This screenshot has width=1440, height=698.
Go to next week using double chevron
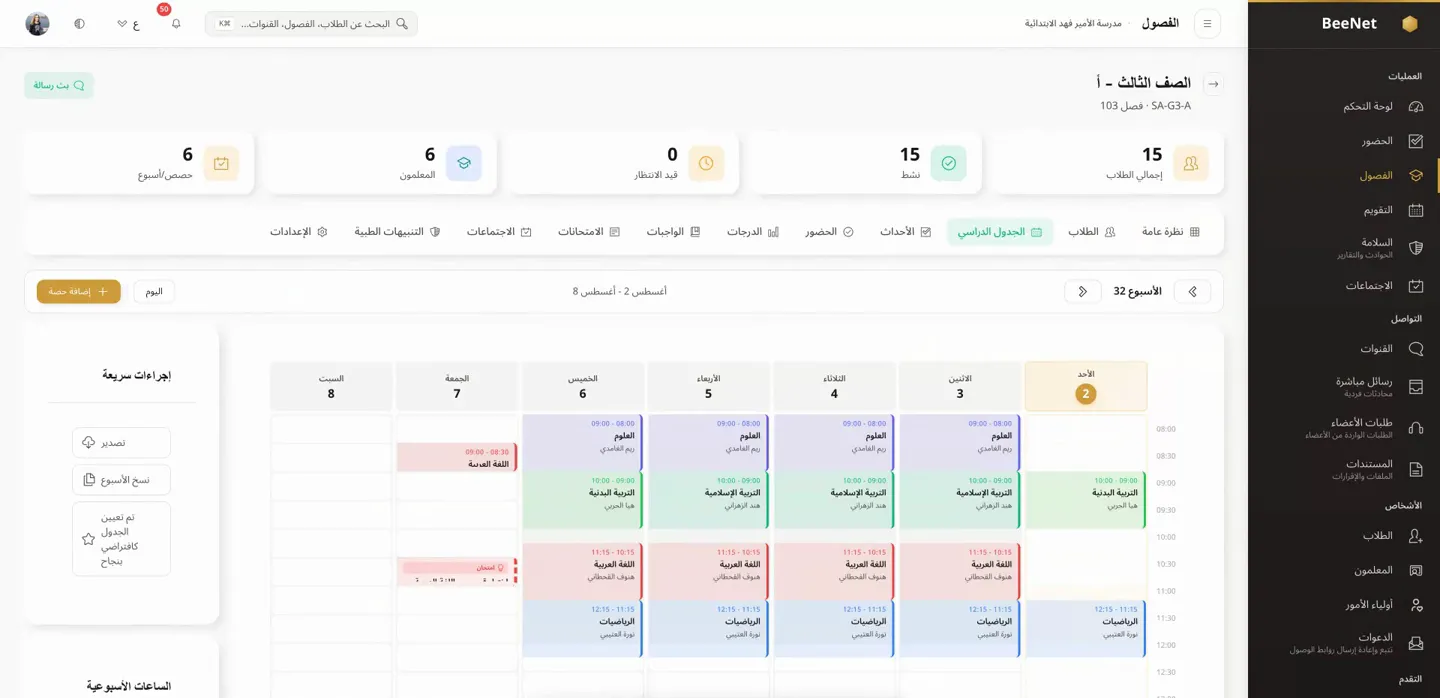(x=1083, y=291)
